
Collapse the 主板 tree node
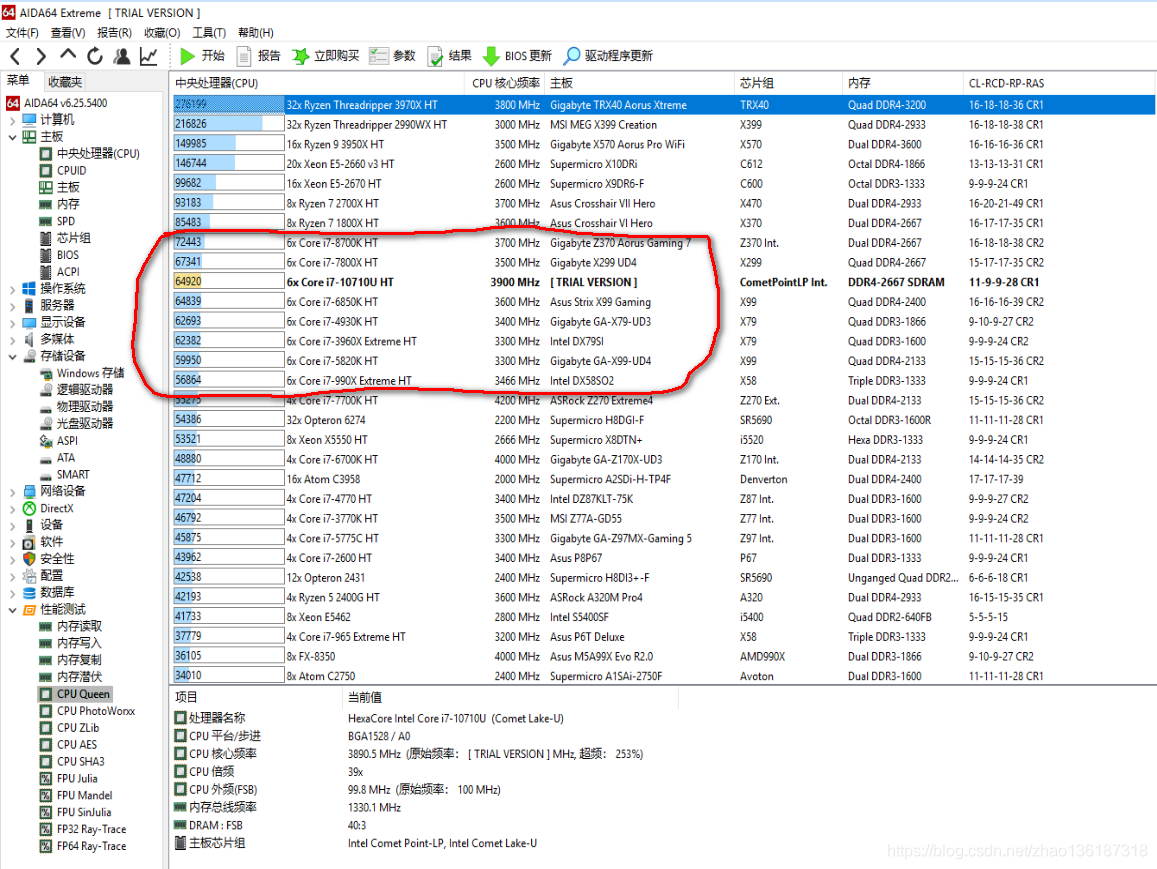click(13, 137)
